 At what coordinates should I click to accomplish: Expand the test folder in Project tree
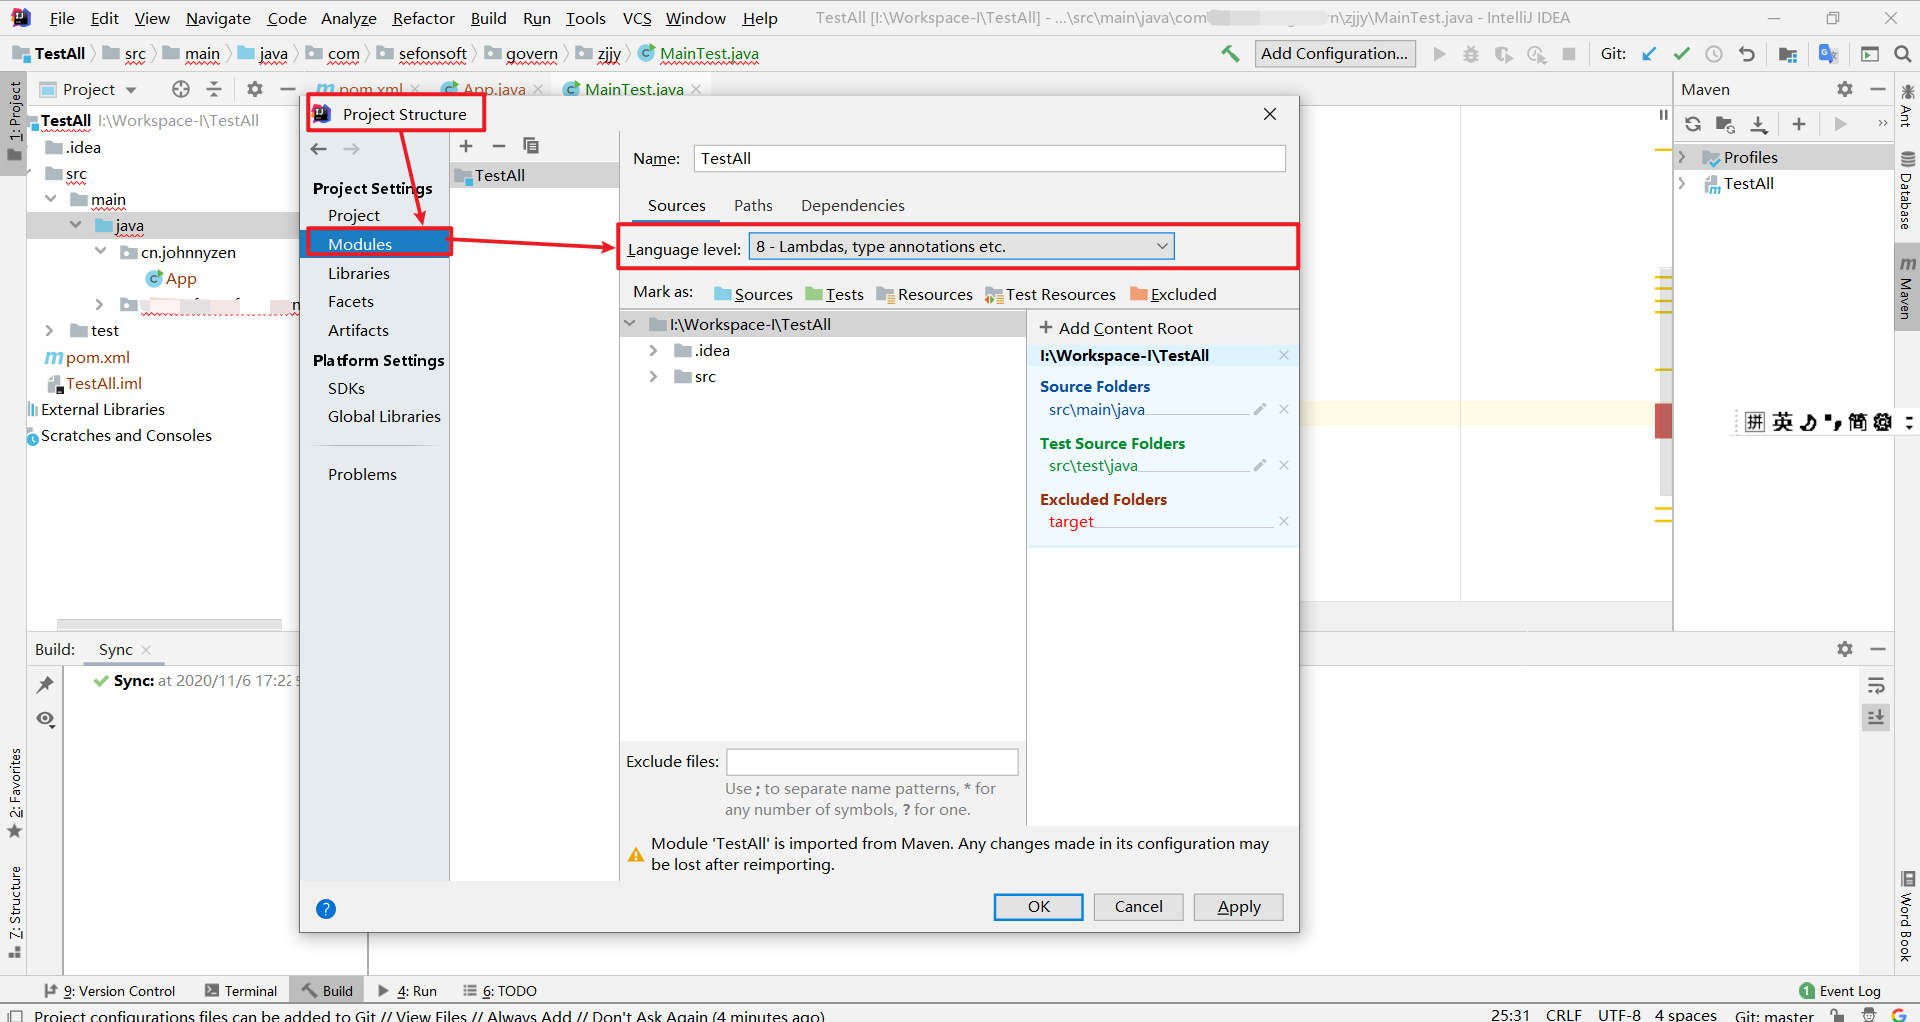(49, 330)
